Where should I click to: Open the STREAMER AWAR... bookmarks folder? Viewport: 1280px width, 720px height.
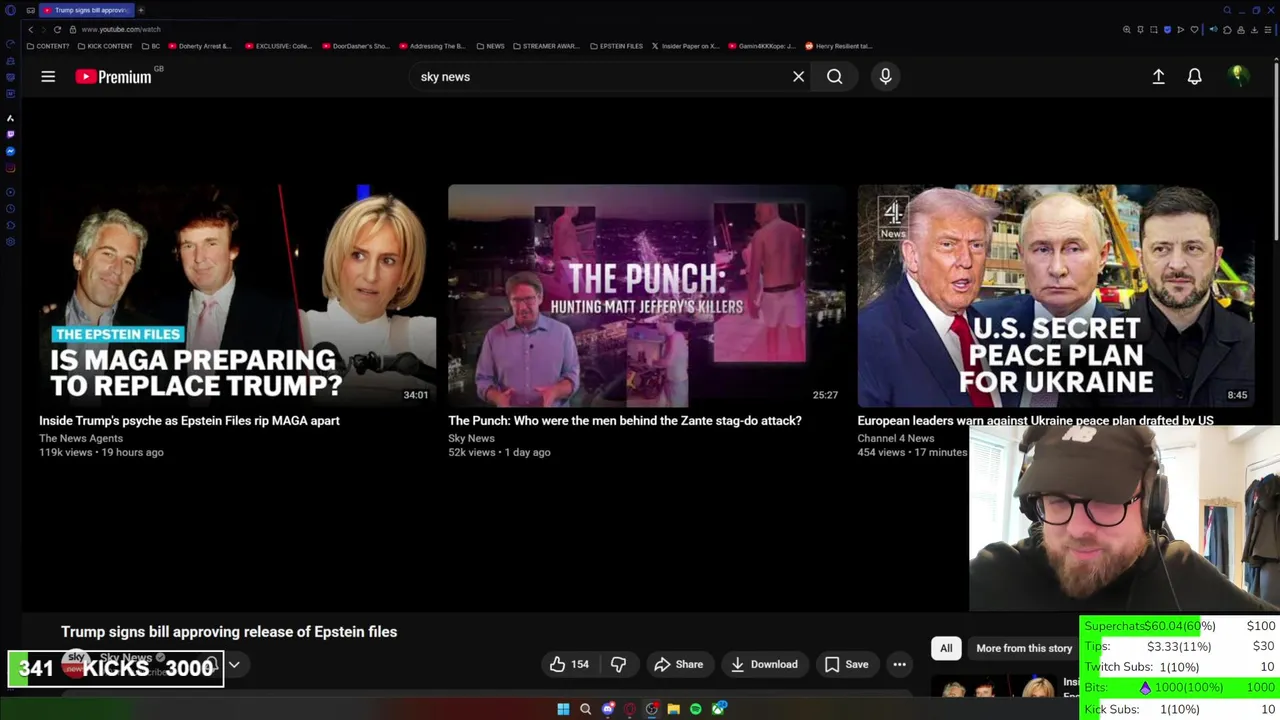click(545, 46)
